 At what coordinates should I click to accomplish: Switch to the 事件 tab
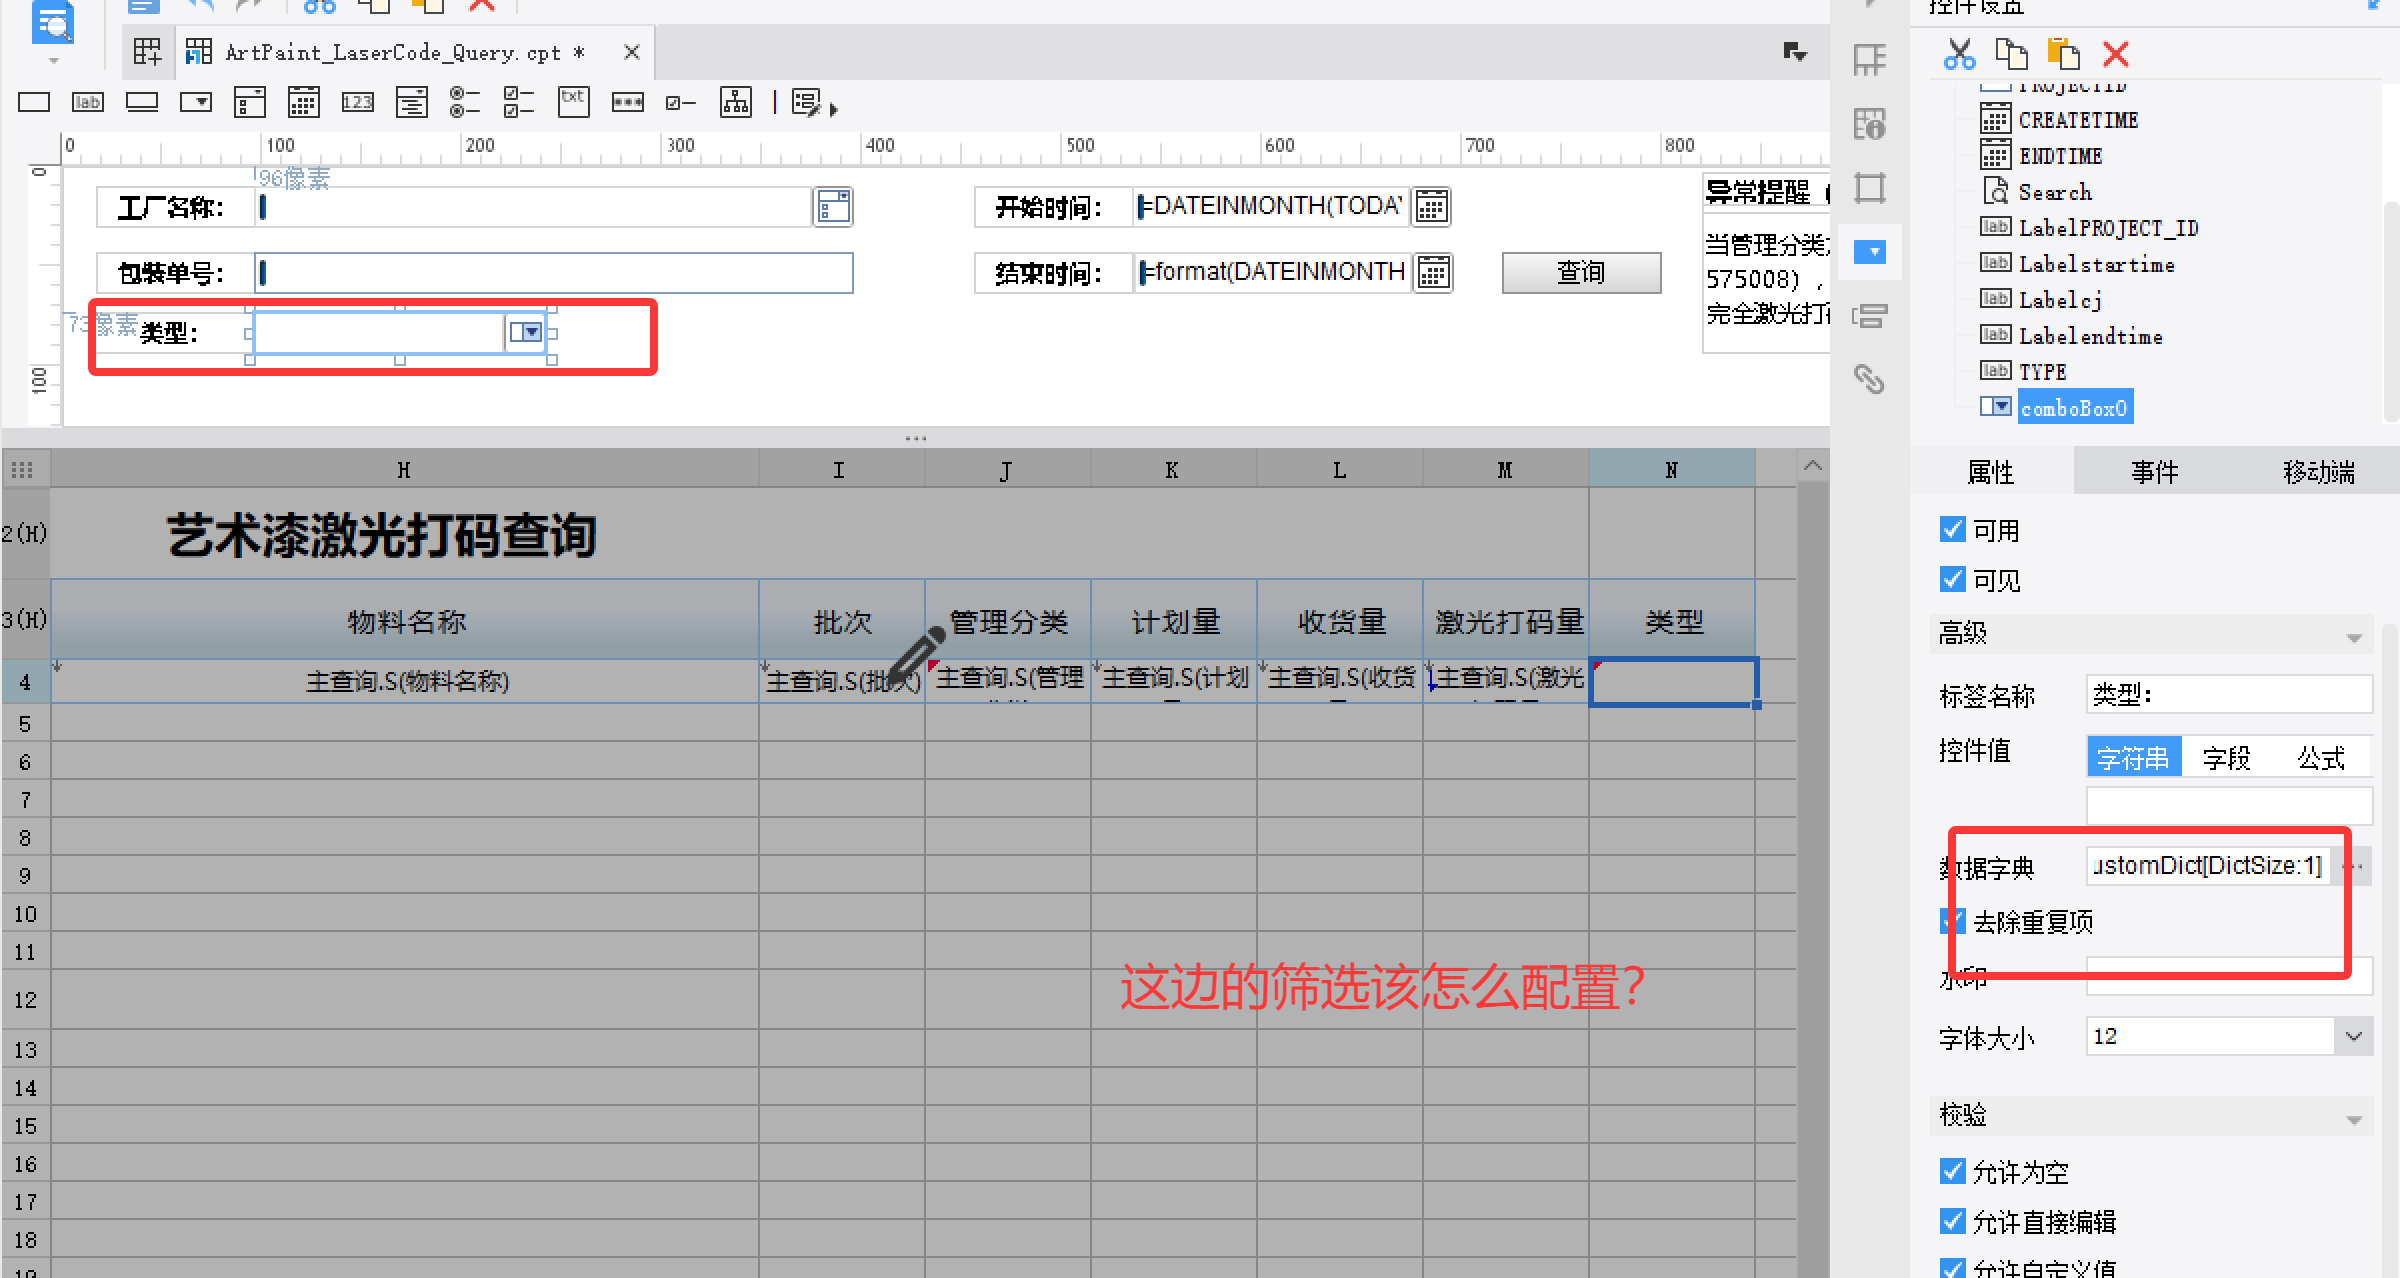coord(2154,471)
